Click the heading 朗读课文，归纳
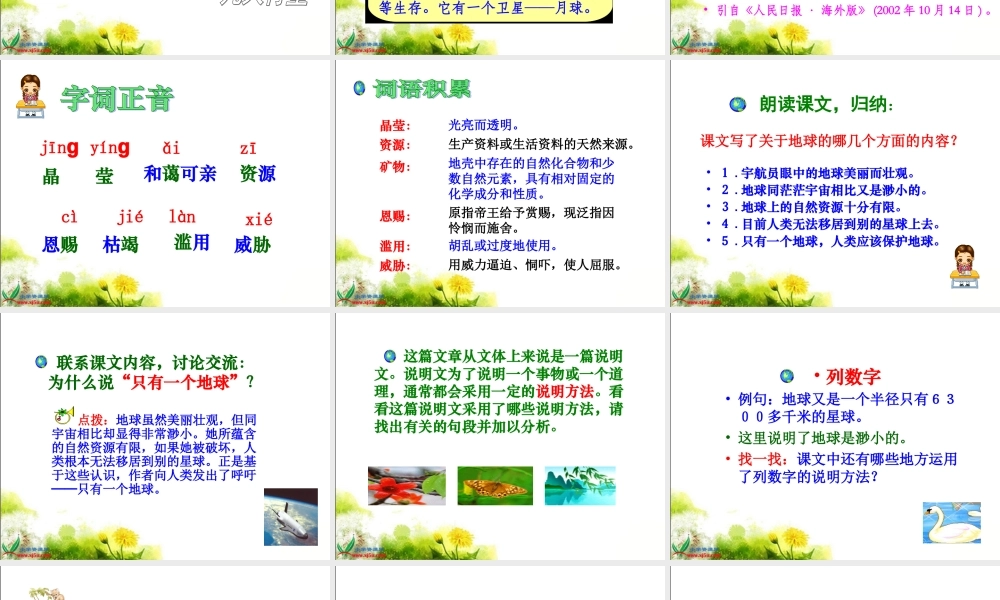Image resolution: width=1000 pixels, height=600 pixels. click(x=827, y=104)
